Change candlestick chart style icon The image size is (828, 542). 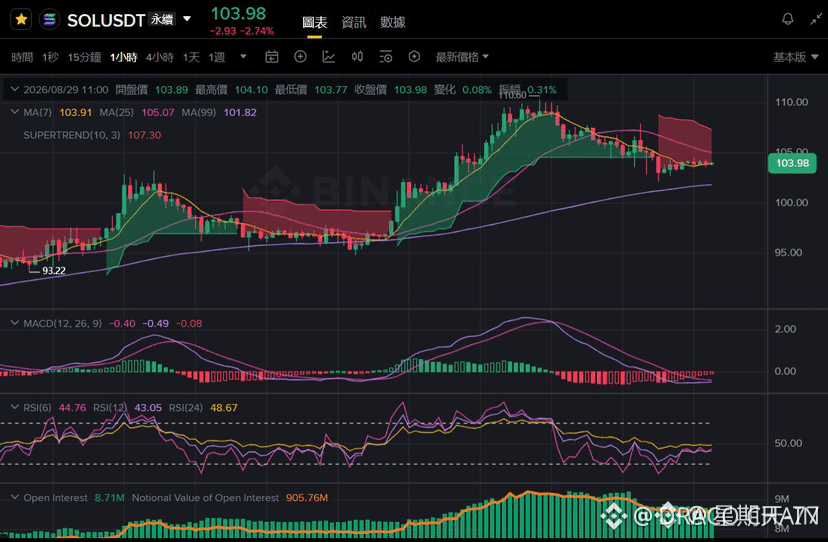[357, 57]
